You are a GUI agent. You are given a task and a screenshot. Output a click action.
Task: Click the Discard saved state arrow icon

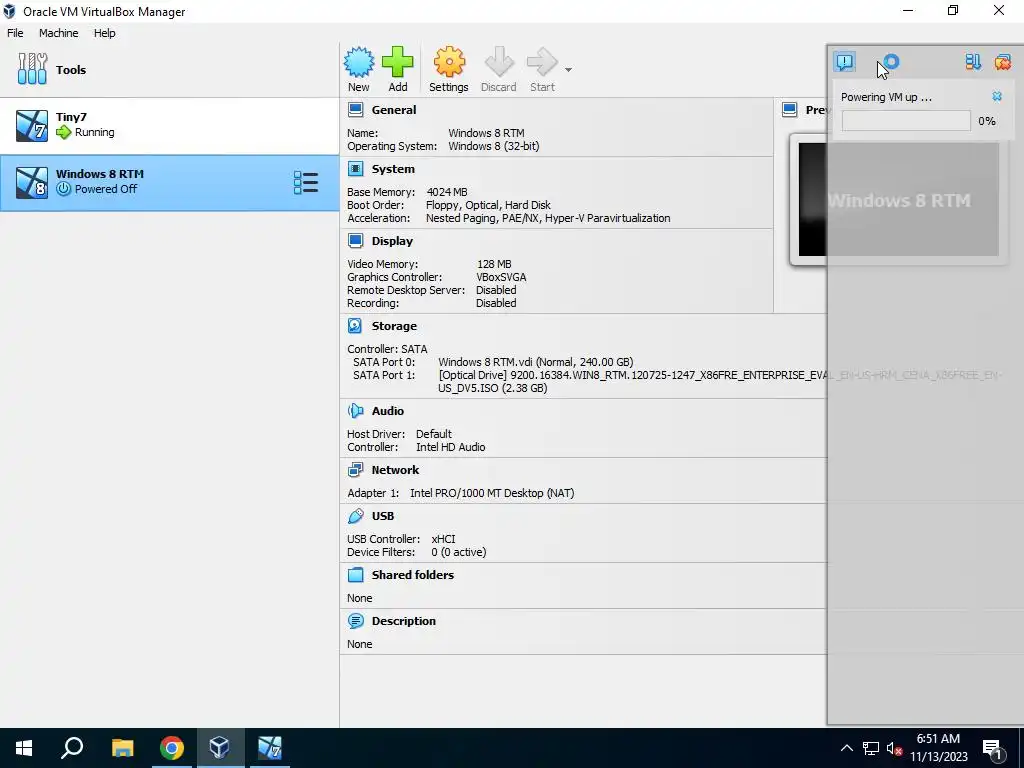coord(499,63)
